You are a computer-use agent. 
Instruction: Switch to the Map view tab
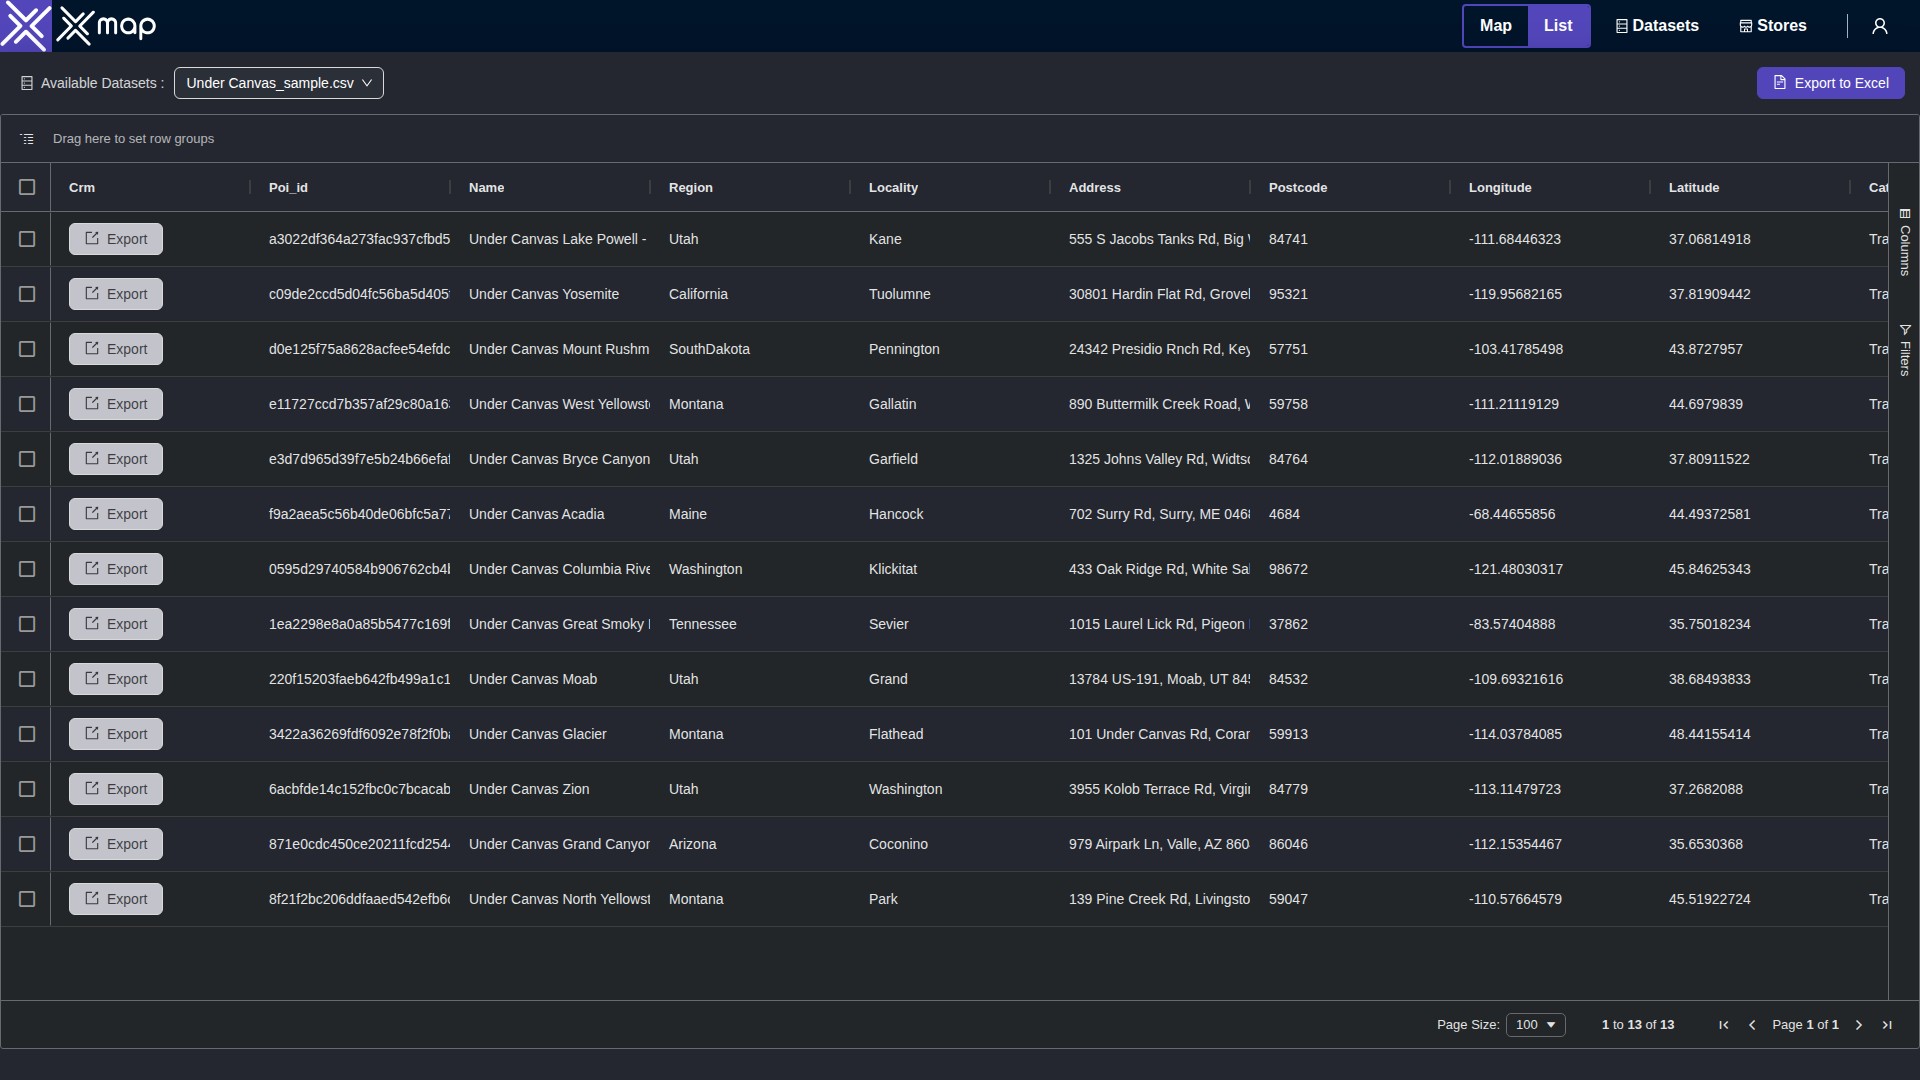[x=1495, y=26]
